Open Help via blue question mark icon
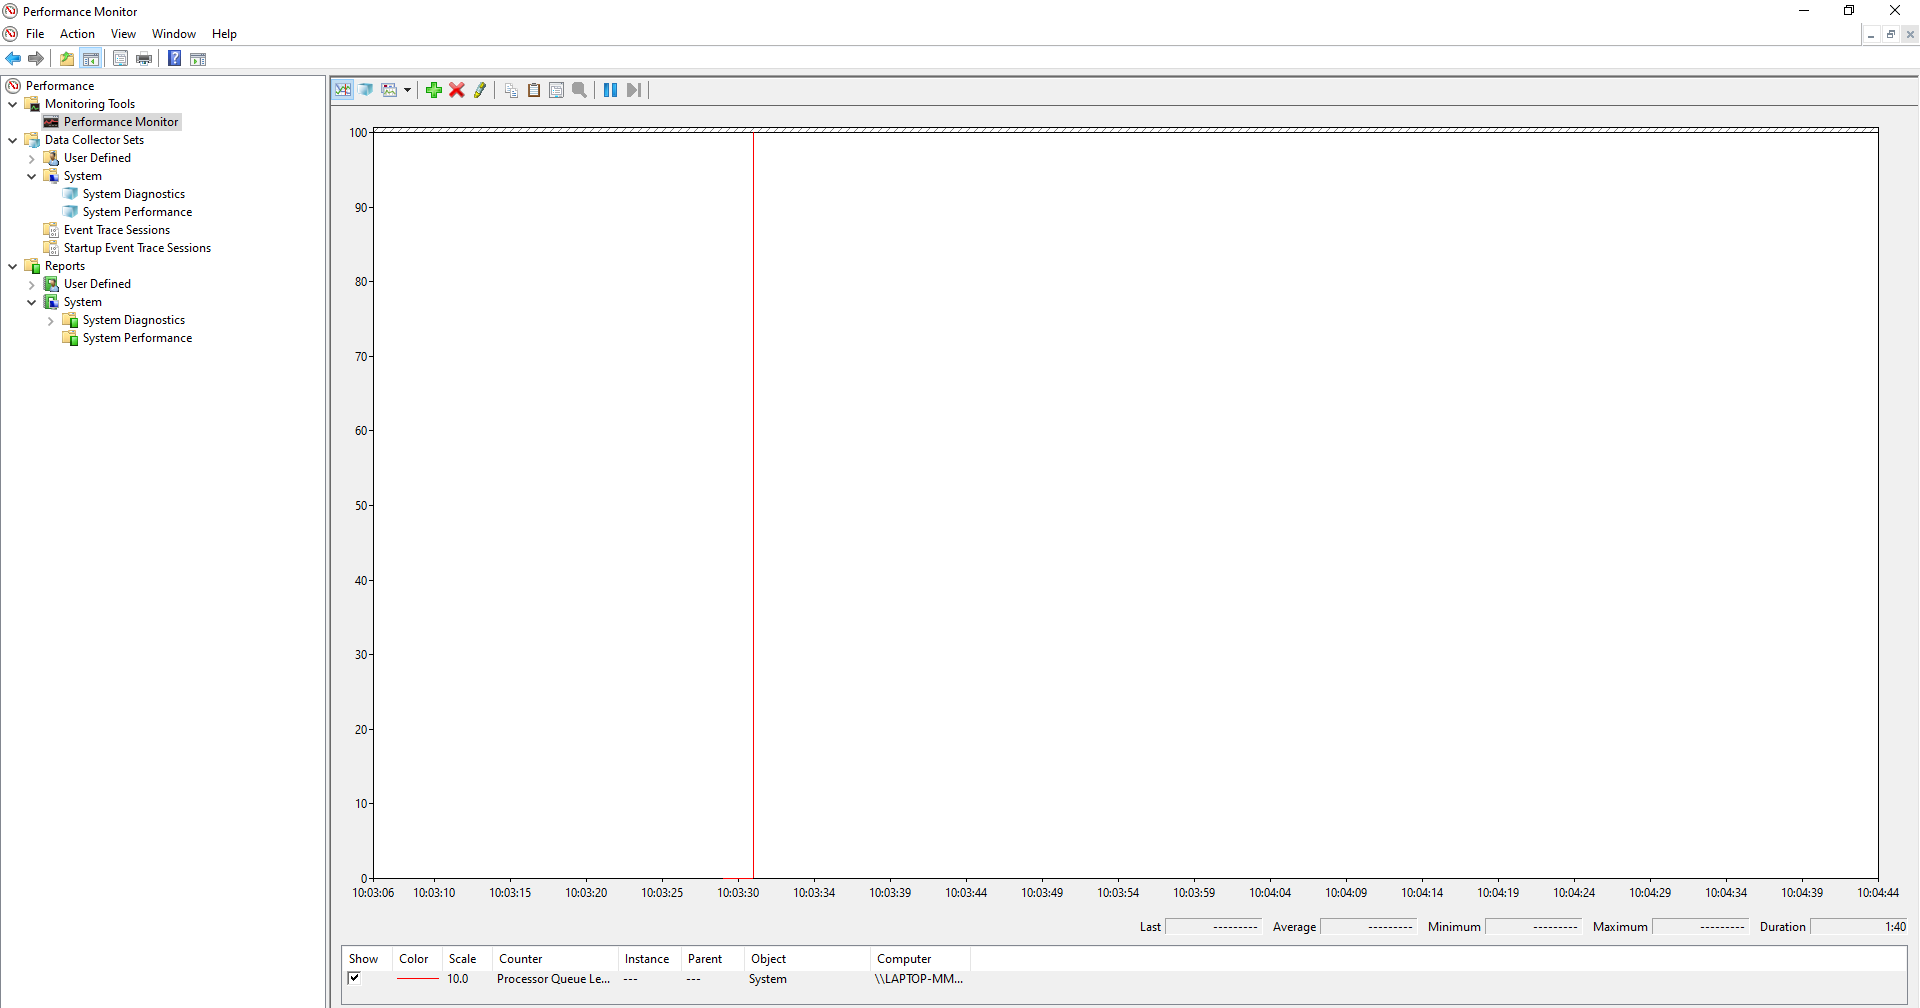This screenshot has width=1920, height=1008. pos(174,59)
